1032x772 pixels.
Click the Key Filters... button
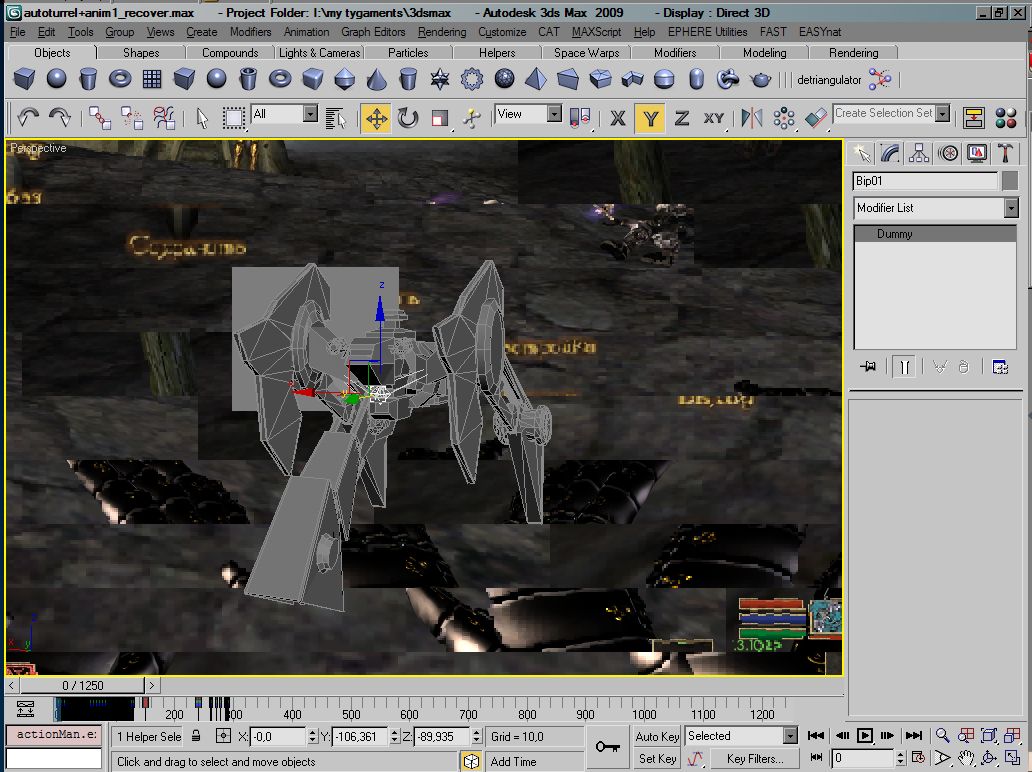[755, 759]
